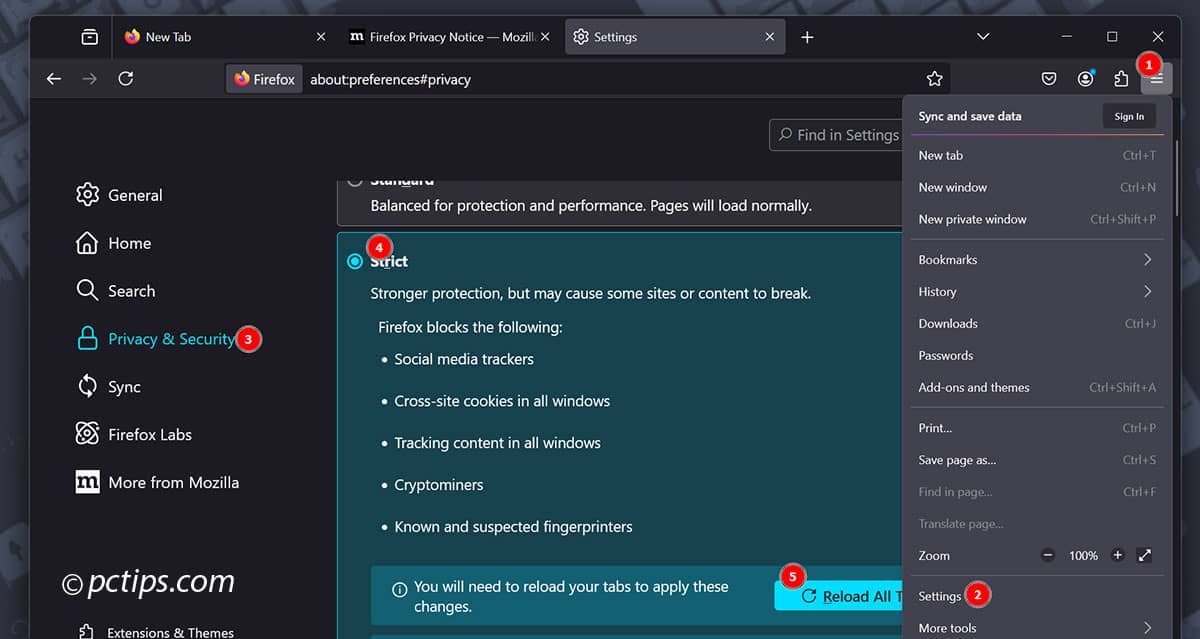Bookmark this page with the star

[935, 79]
